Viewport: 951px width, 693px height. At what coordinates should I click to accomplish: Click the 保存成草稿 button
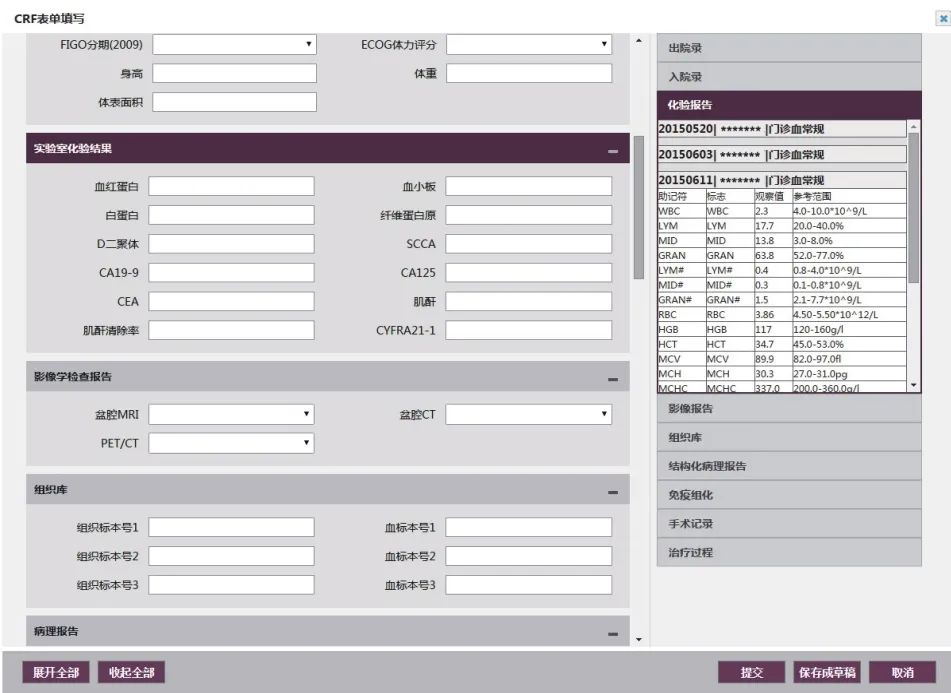825,673
